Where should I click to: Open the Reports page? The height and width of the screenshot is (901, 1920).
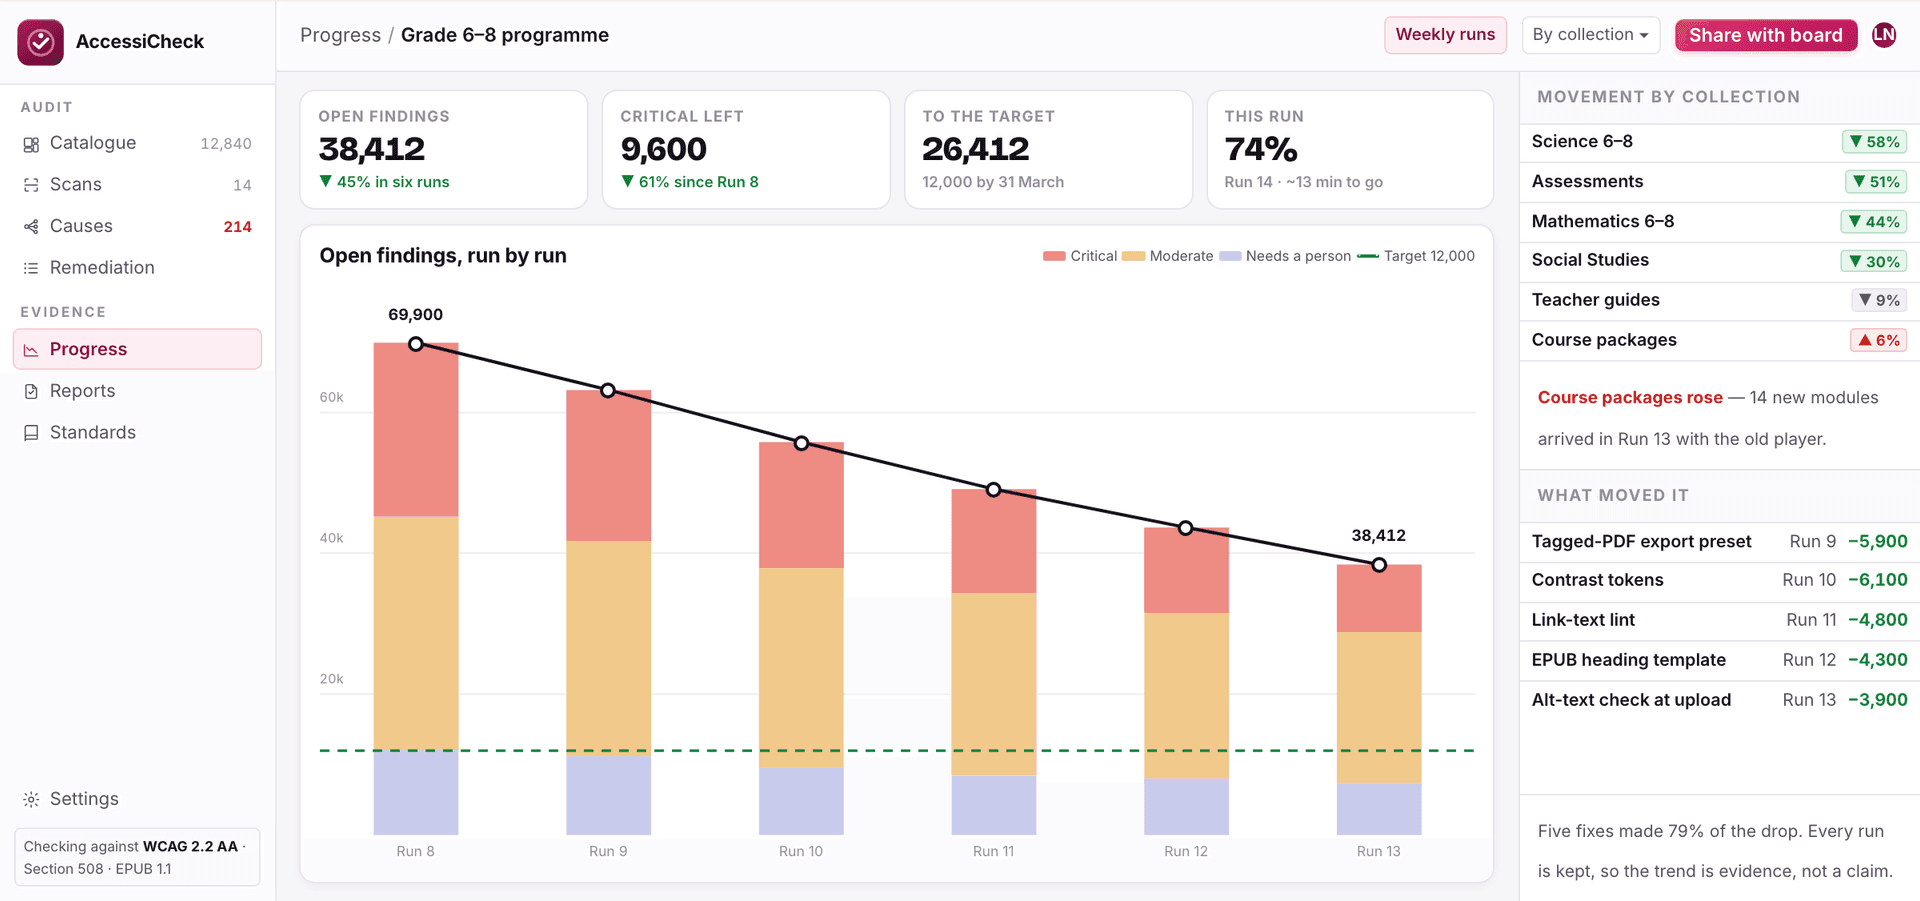(x=137, y=392)
